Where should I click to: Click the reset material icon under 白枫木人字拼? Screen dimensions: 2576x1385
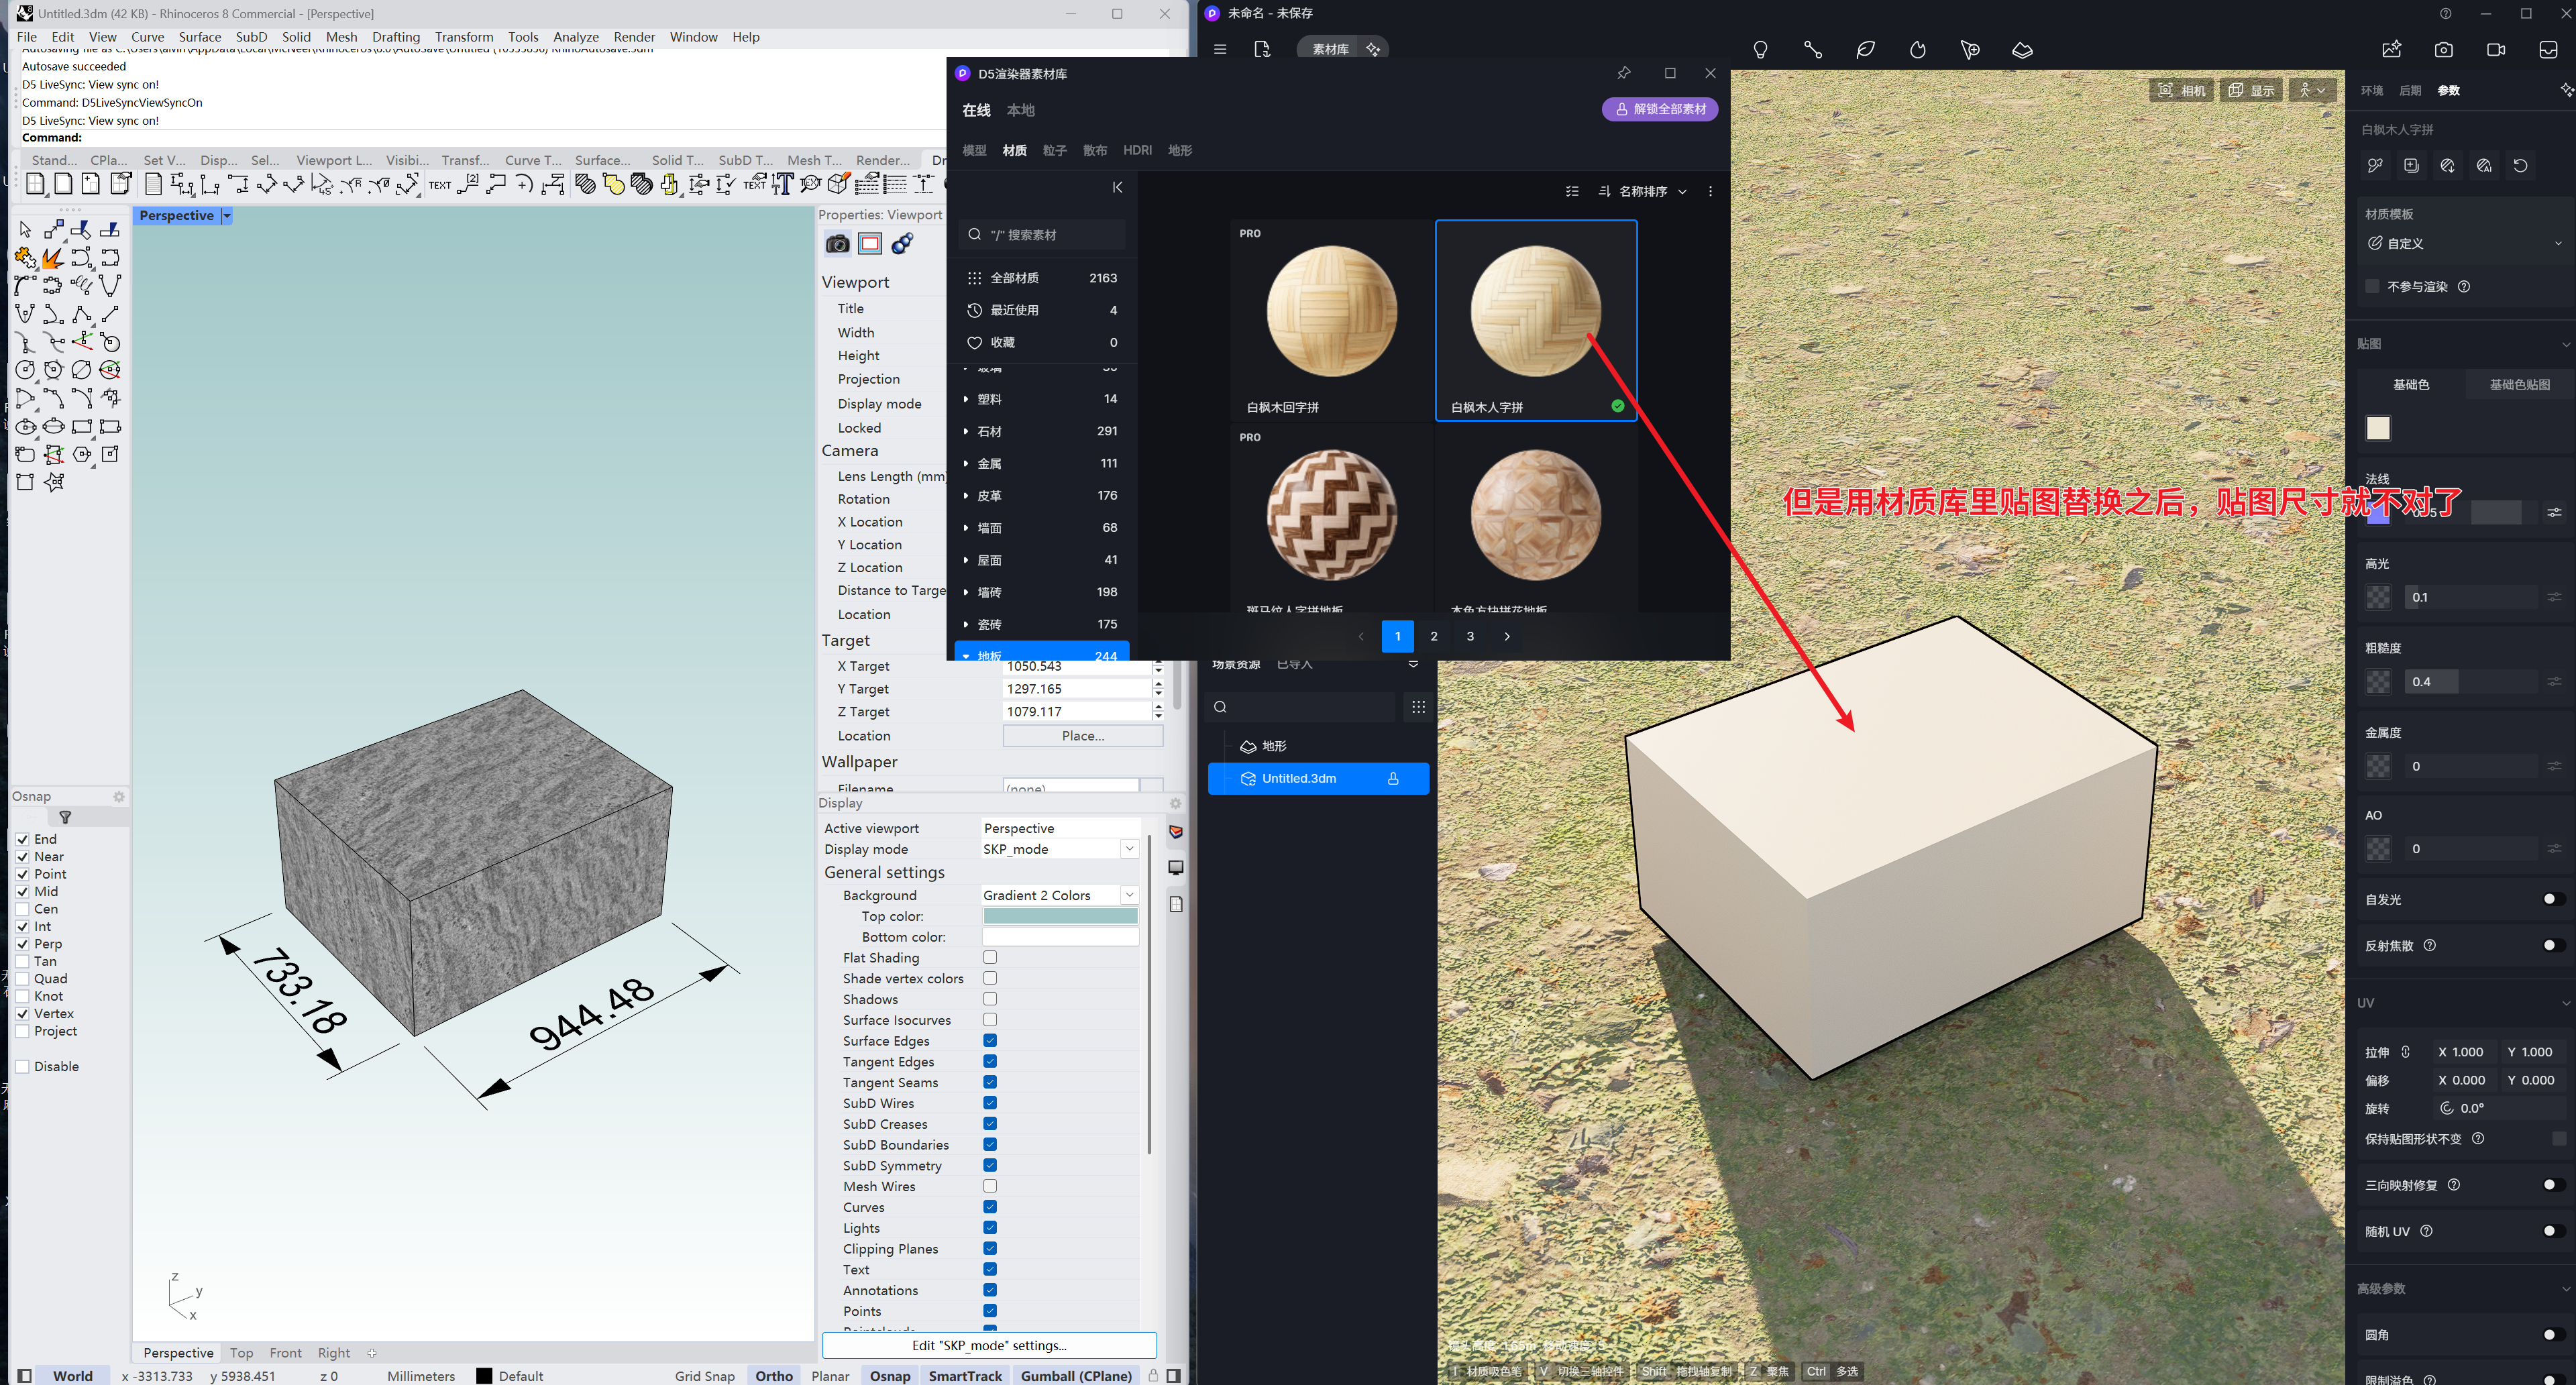coord(2520,166)
